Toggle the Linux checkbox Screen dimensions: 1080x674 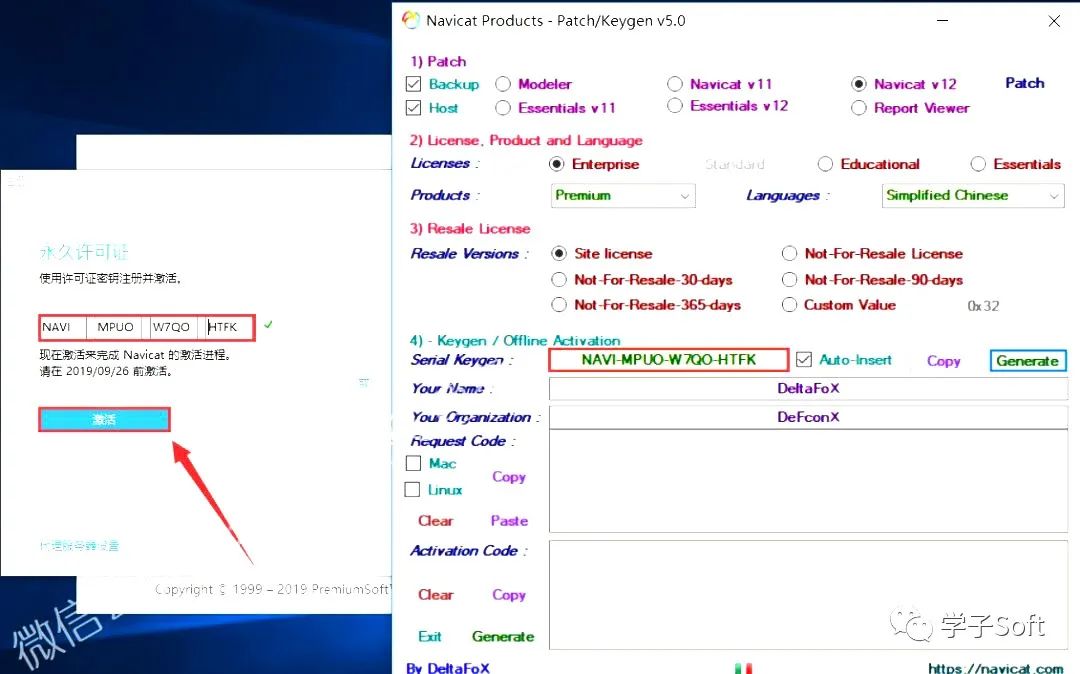point(413,489)
